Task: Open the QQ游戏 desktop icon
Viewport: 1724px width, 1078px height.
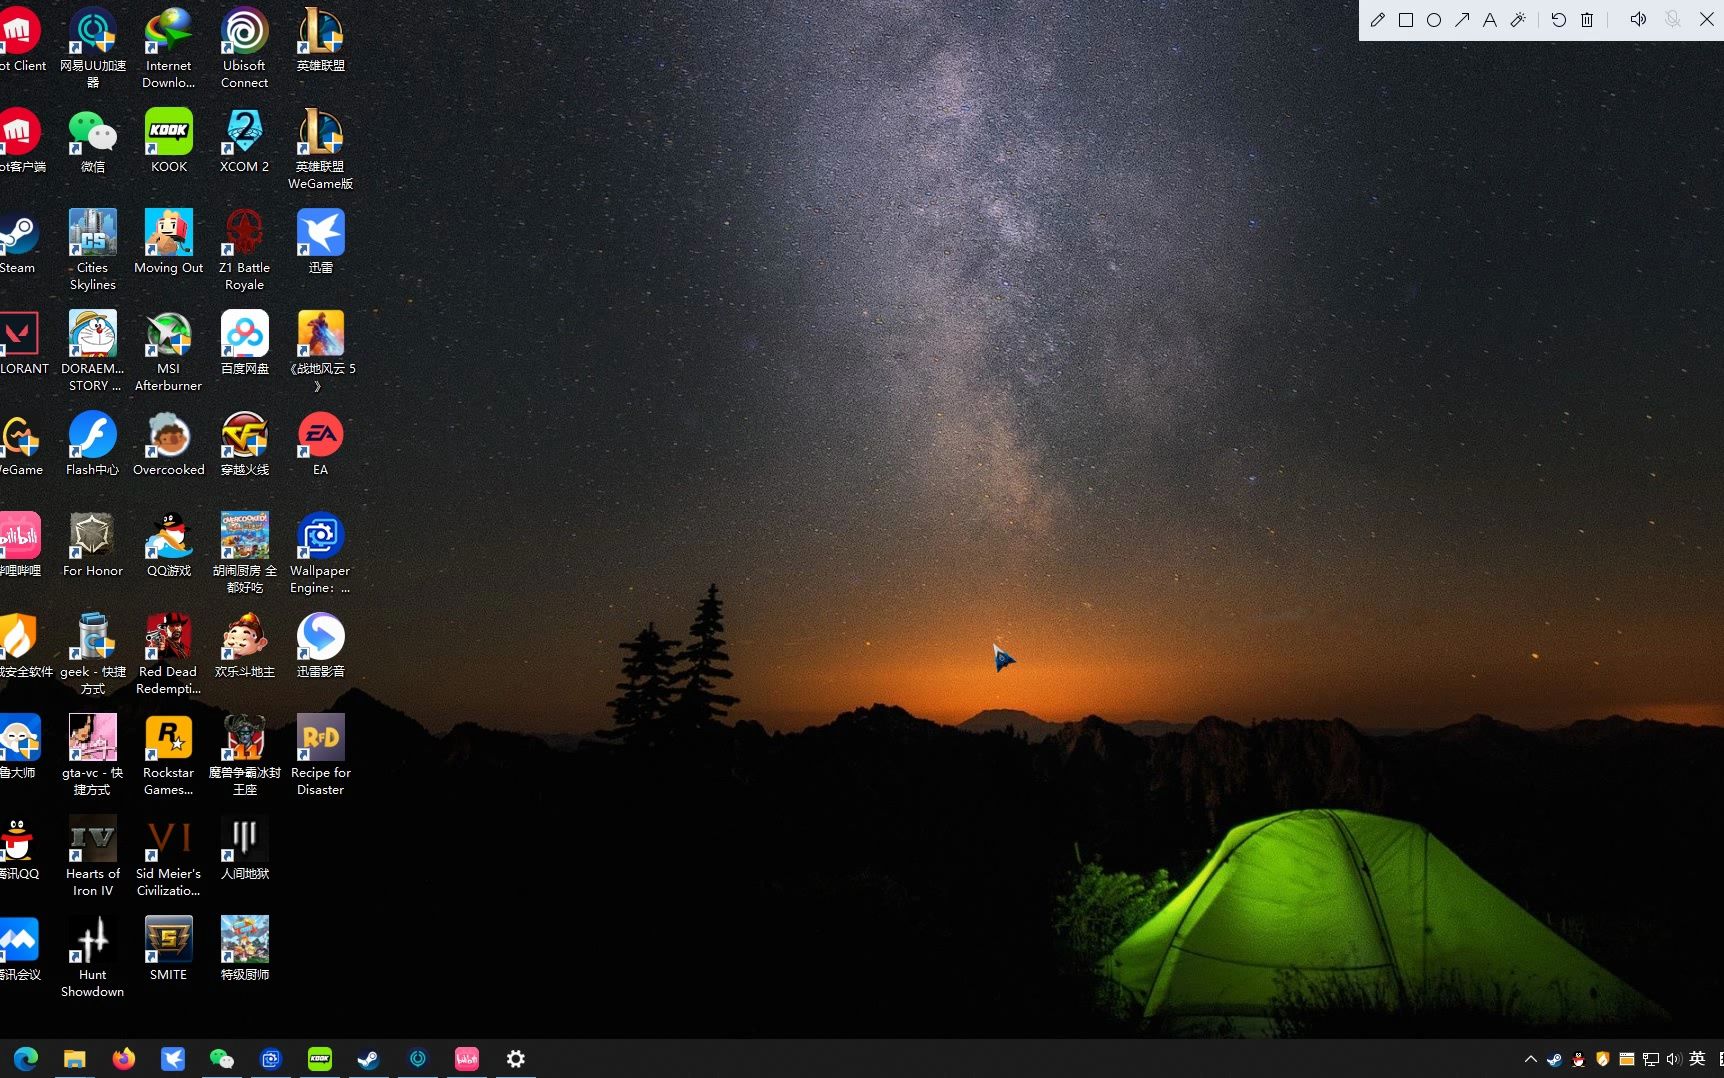Action: 169,545
